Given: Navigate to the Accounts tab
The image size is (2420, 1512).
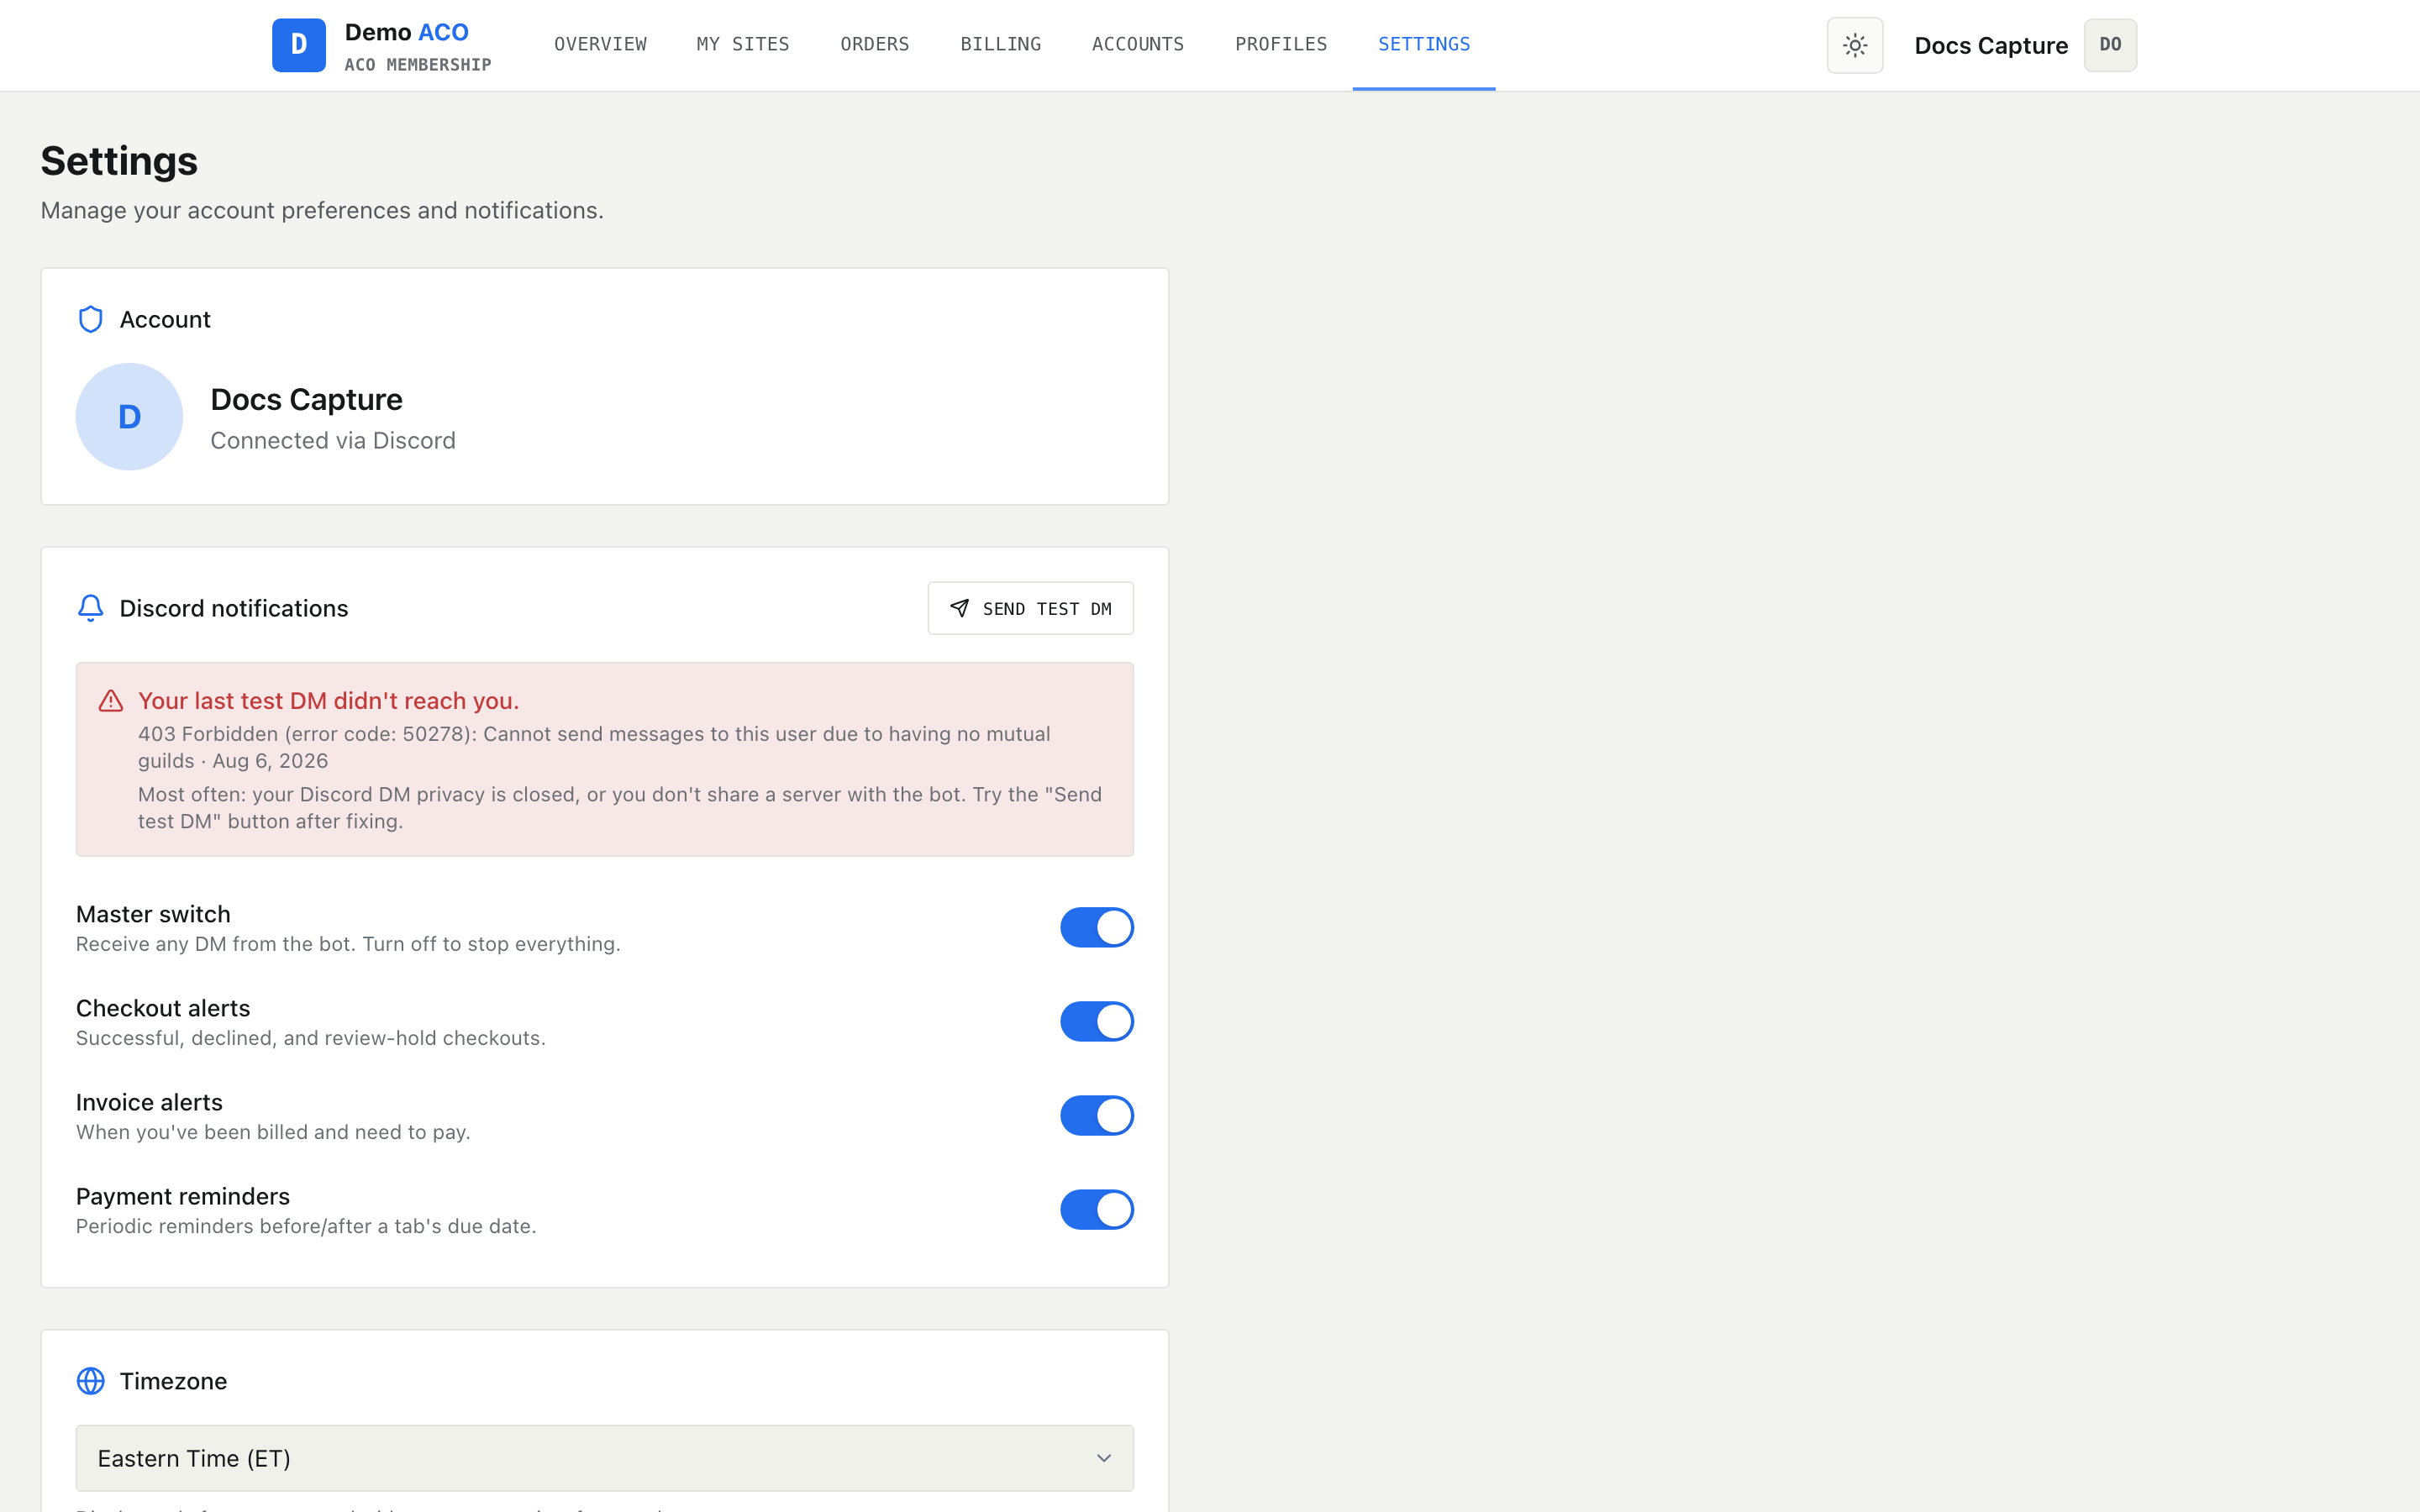Looking at the screenshot, I should (x=1138, y=44).
